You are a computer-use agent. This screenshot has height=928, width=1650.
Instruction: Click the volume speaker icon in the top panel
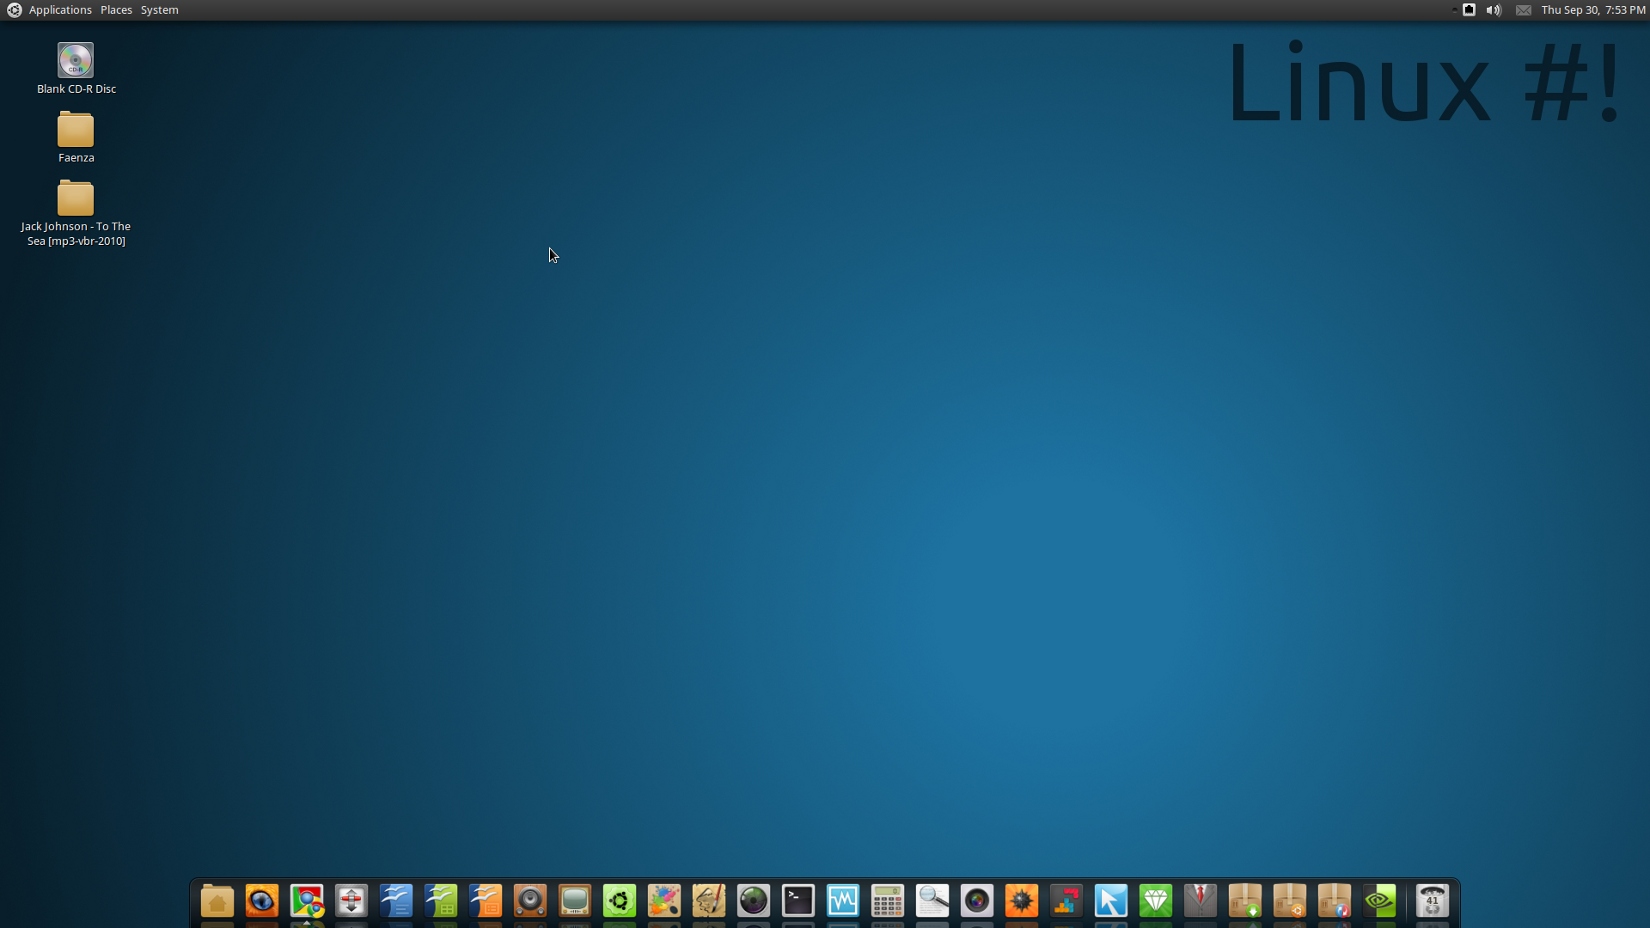pos(1494,10)
